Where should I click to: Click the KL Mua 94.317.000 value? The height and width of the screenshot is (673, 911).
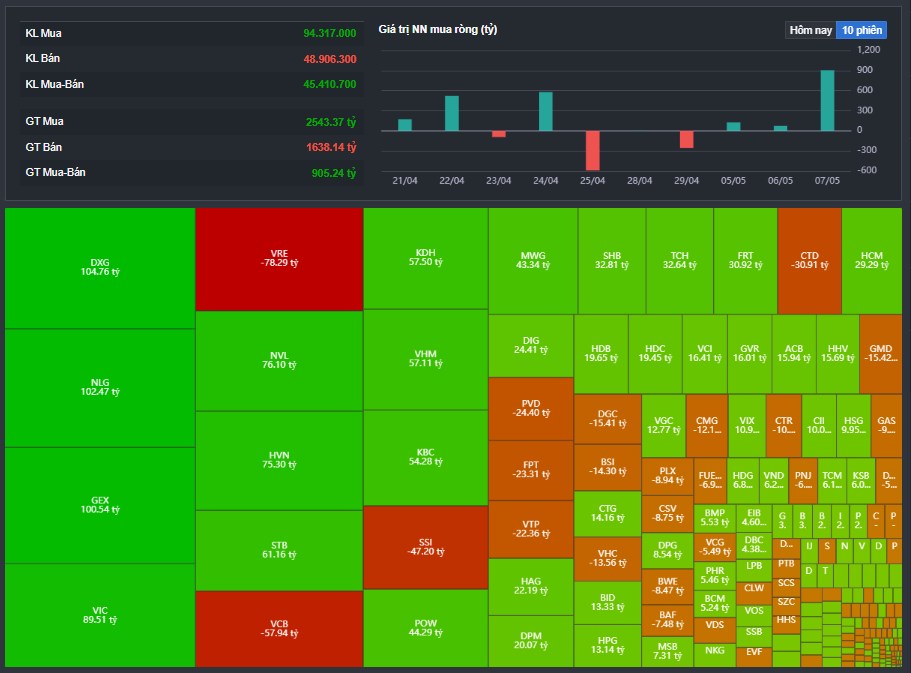(329, 34)
